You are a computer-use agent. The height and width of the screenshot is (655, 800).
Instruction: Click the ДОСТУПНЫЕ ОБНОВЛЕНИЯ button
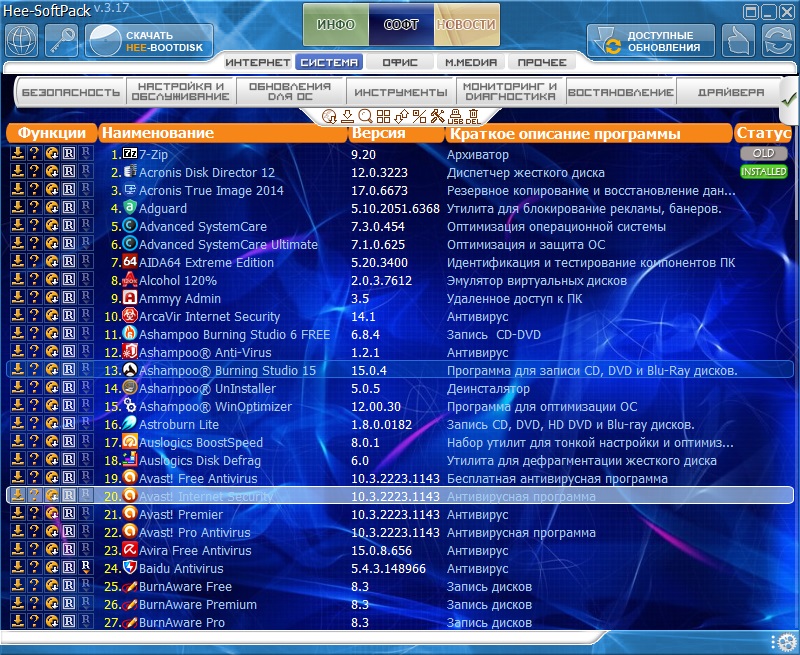coord(650,41)
